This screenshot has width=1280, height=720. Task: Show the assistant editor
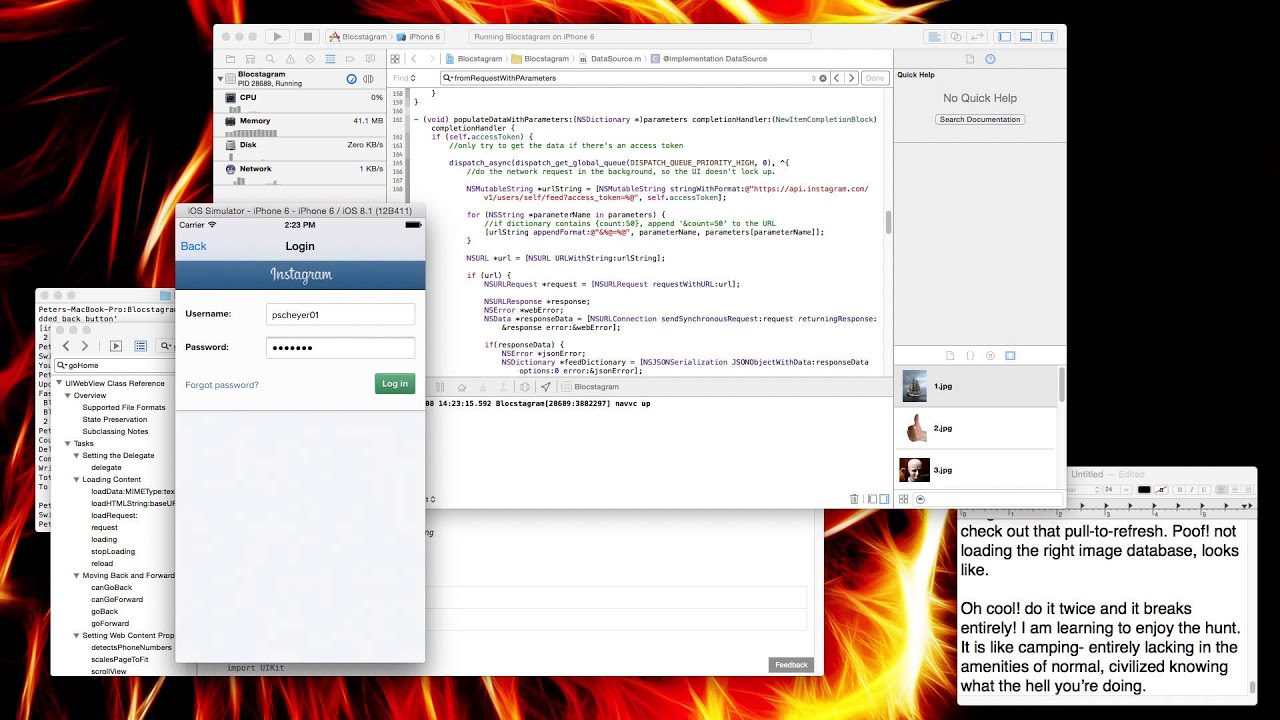tap(956, 37)
